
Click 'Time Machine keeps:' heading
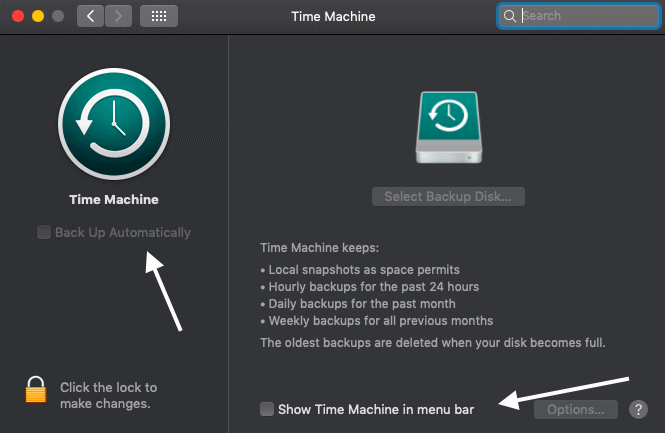(319, 248)
